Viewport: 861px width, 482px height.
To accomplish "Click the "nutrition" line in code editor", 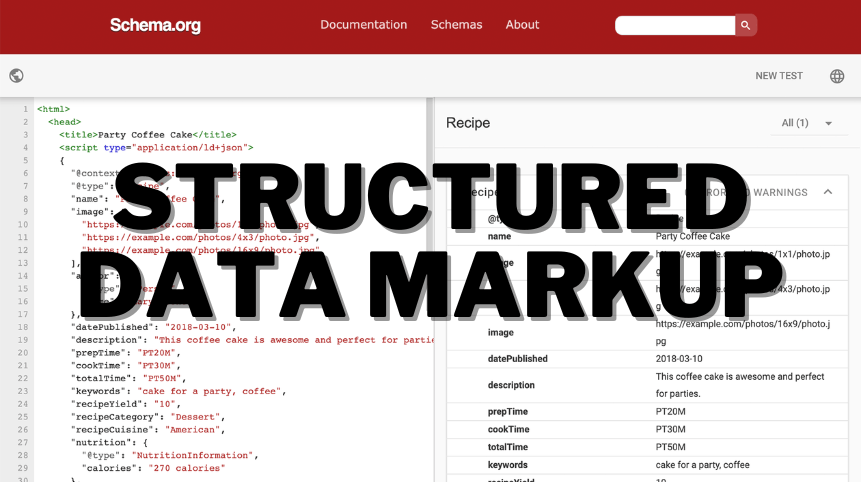I will pyautogui.click(x=109, y=442).
